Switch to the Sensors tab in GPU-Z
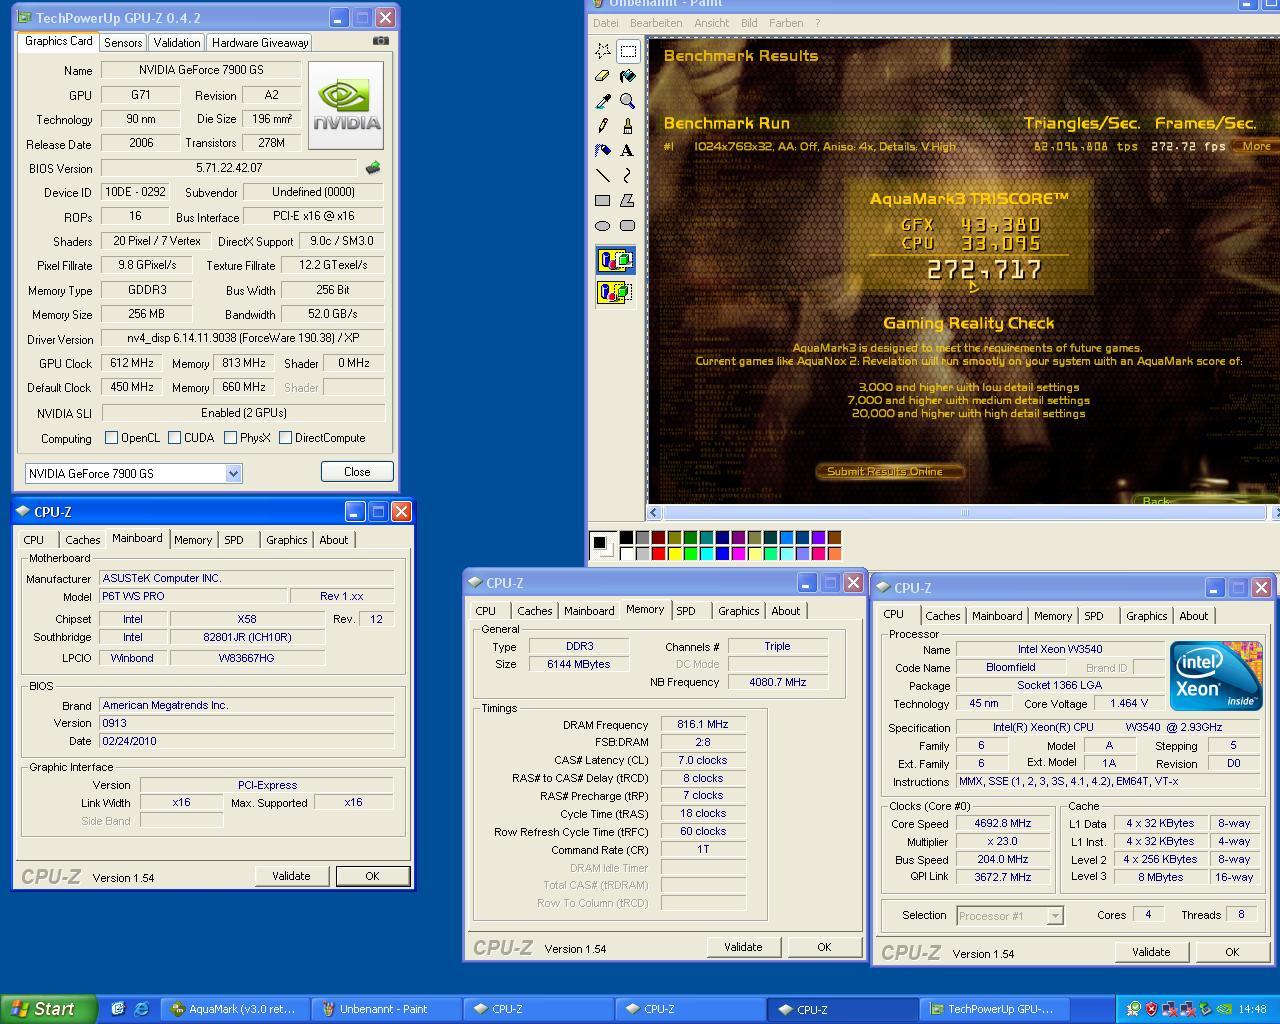 click(123, 42)
